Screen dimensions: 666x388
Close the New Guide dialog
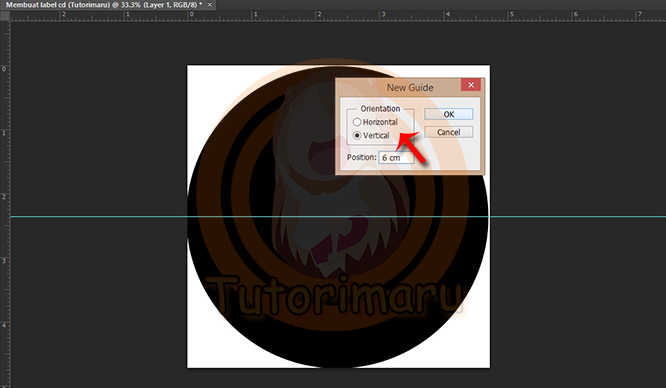coord(471,85)
